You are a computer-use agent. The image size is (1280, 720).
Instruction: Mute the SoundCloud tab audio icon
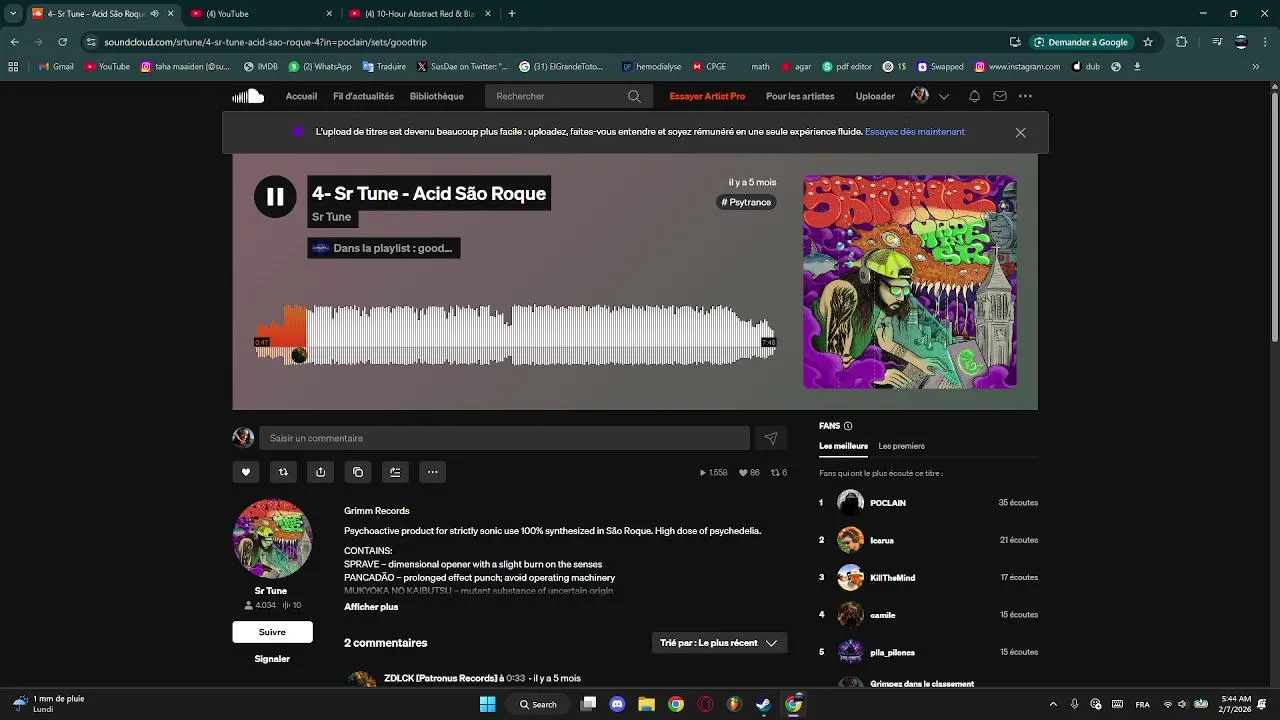(154, 14)
